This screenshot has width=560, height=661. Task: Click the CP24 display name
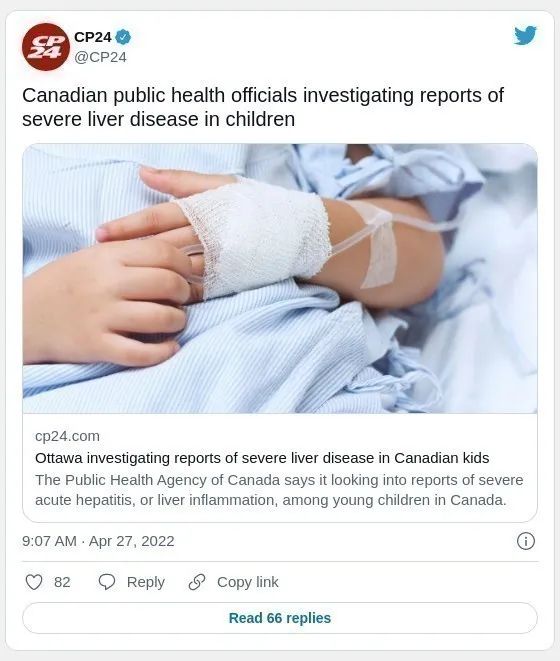pyautogui.click(x=93, y=37)
